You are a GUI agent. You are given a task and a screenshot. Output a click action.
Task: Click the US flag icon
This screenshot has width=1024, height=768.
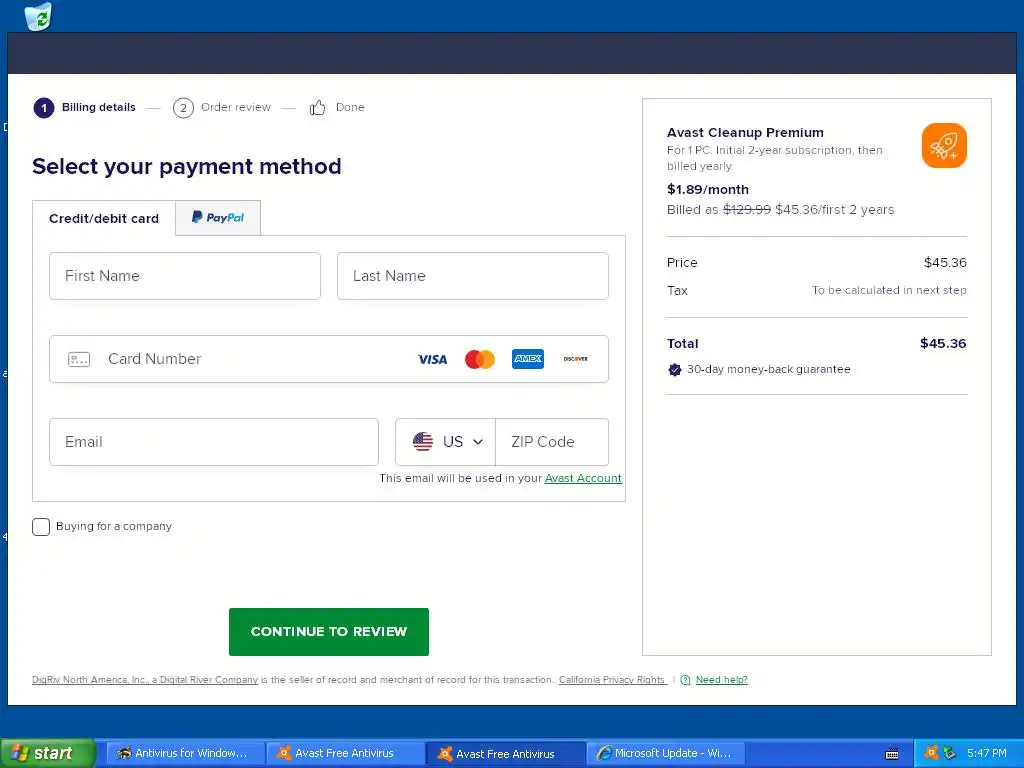coord(423,442)
